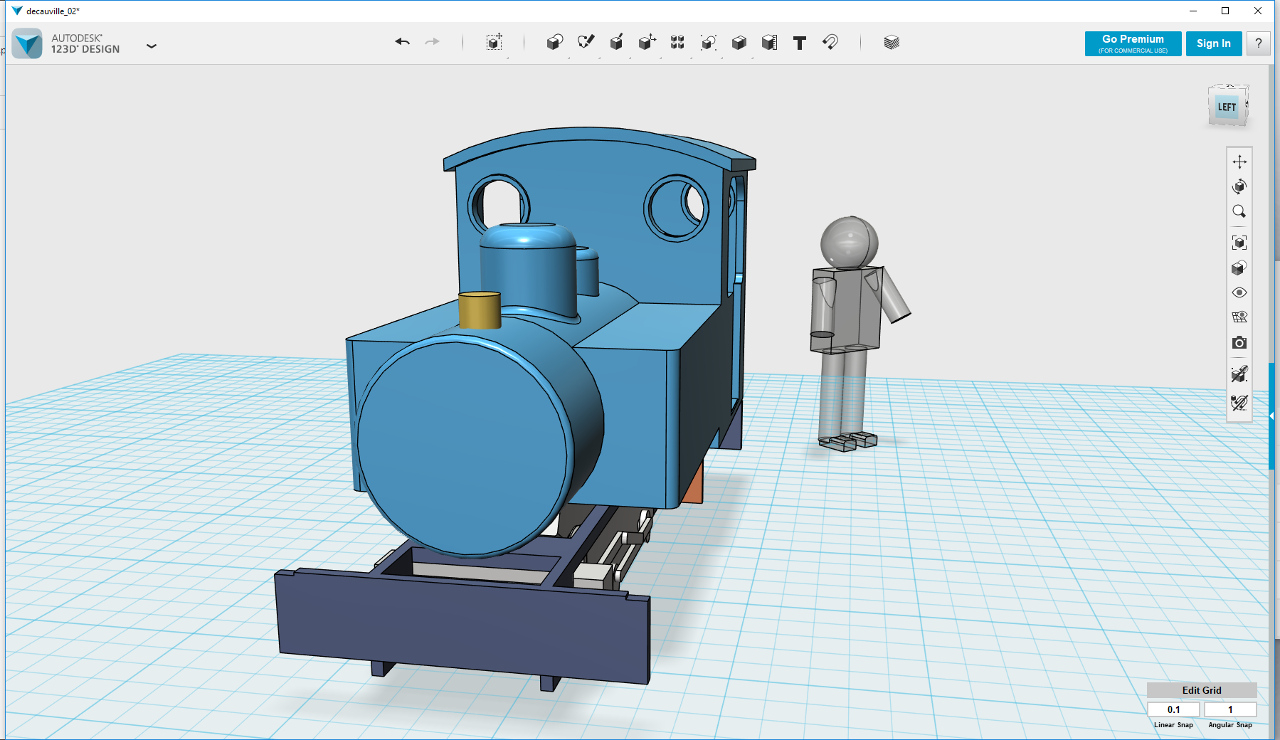Click the Go Premium button

[1133, 43]
